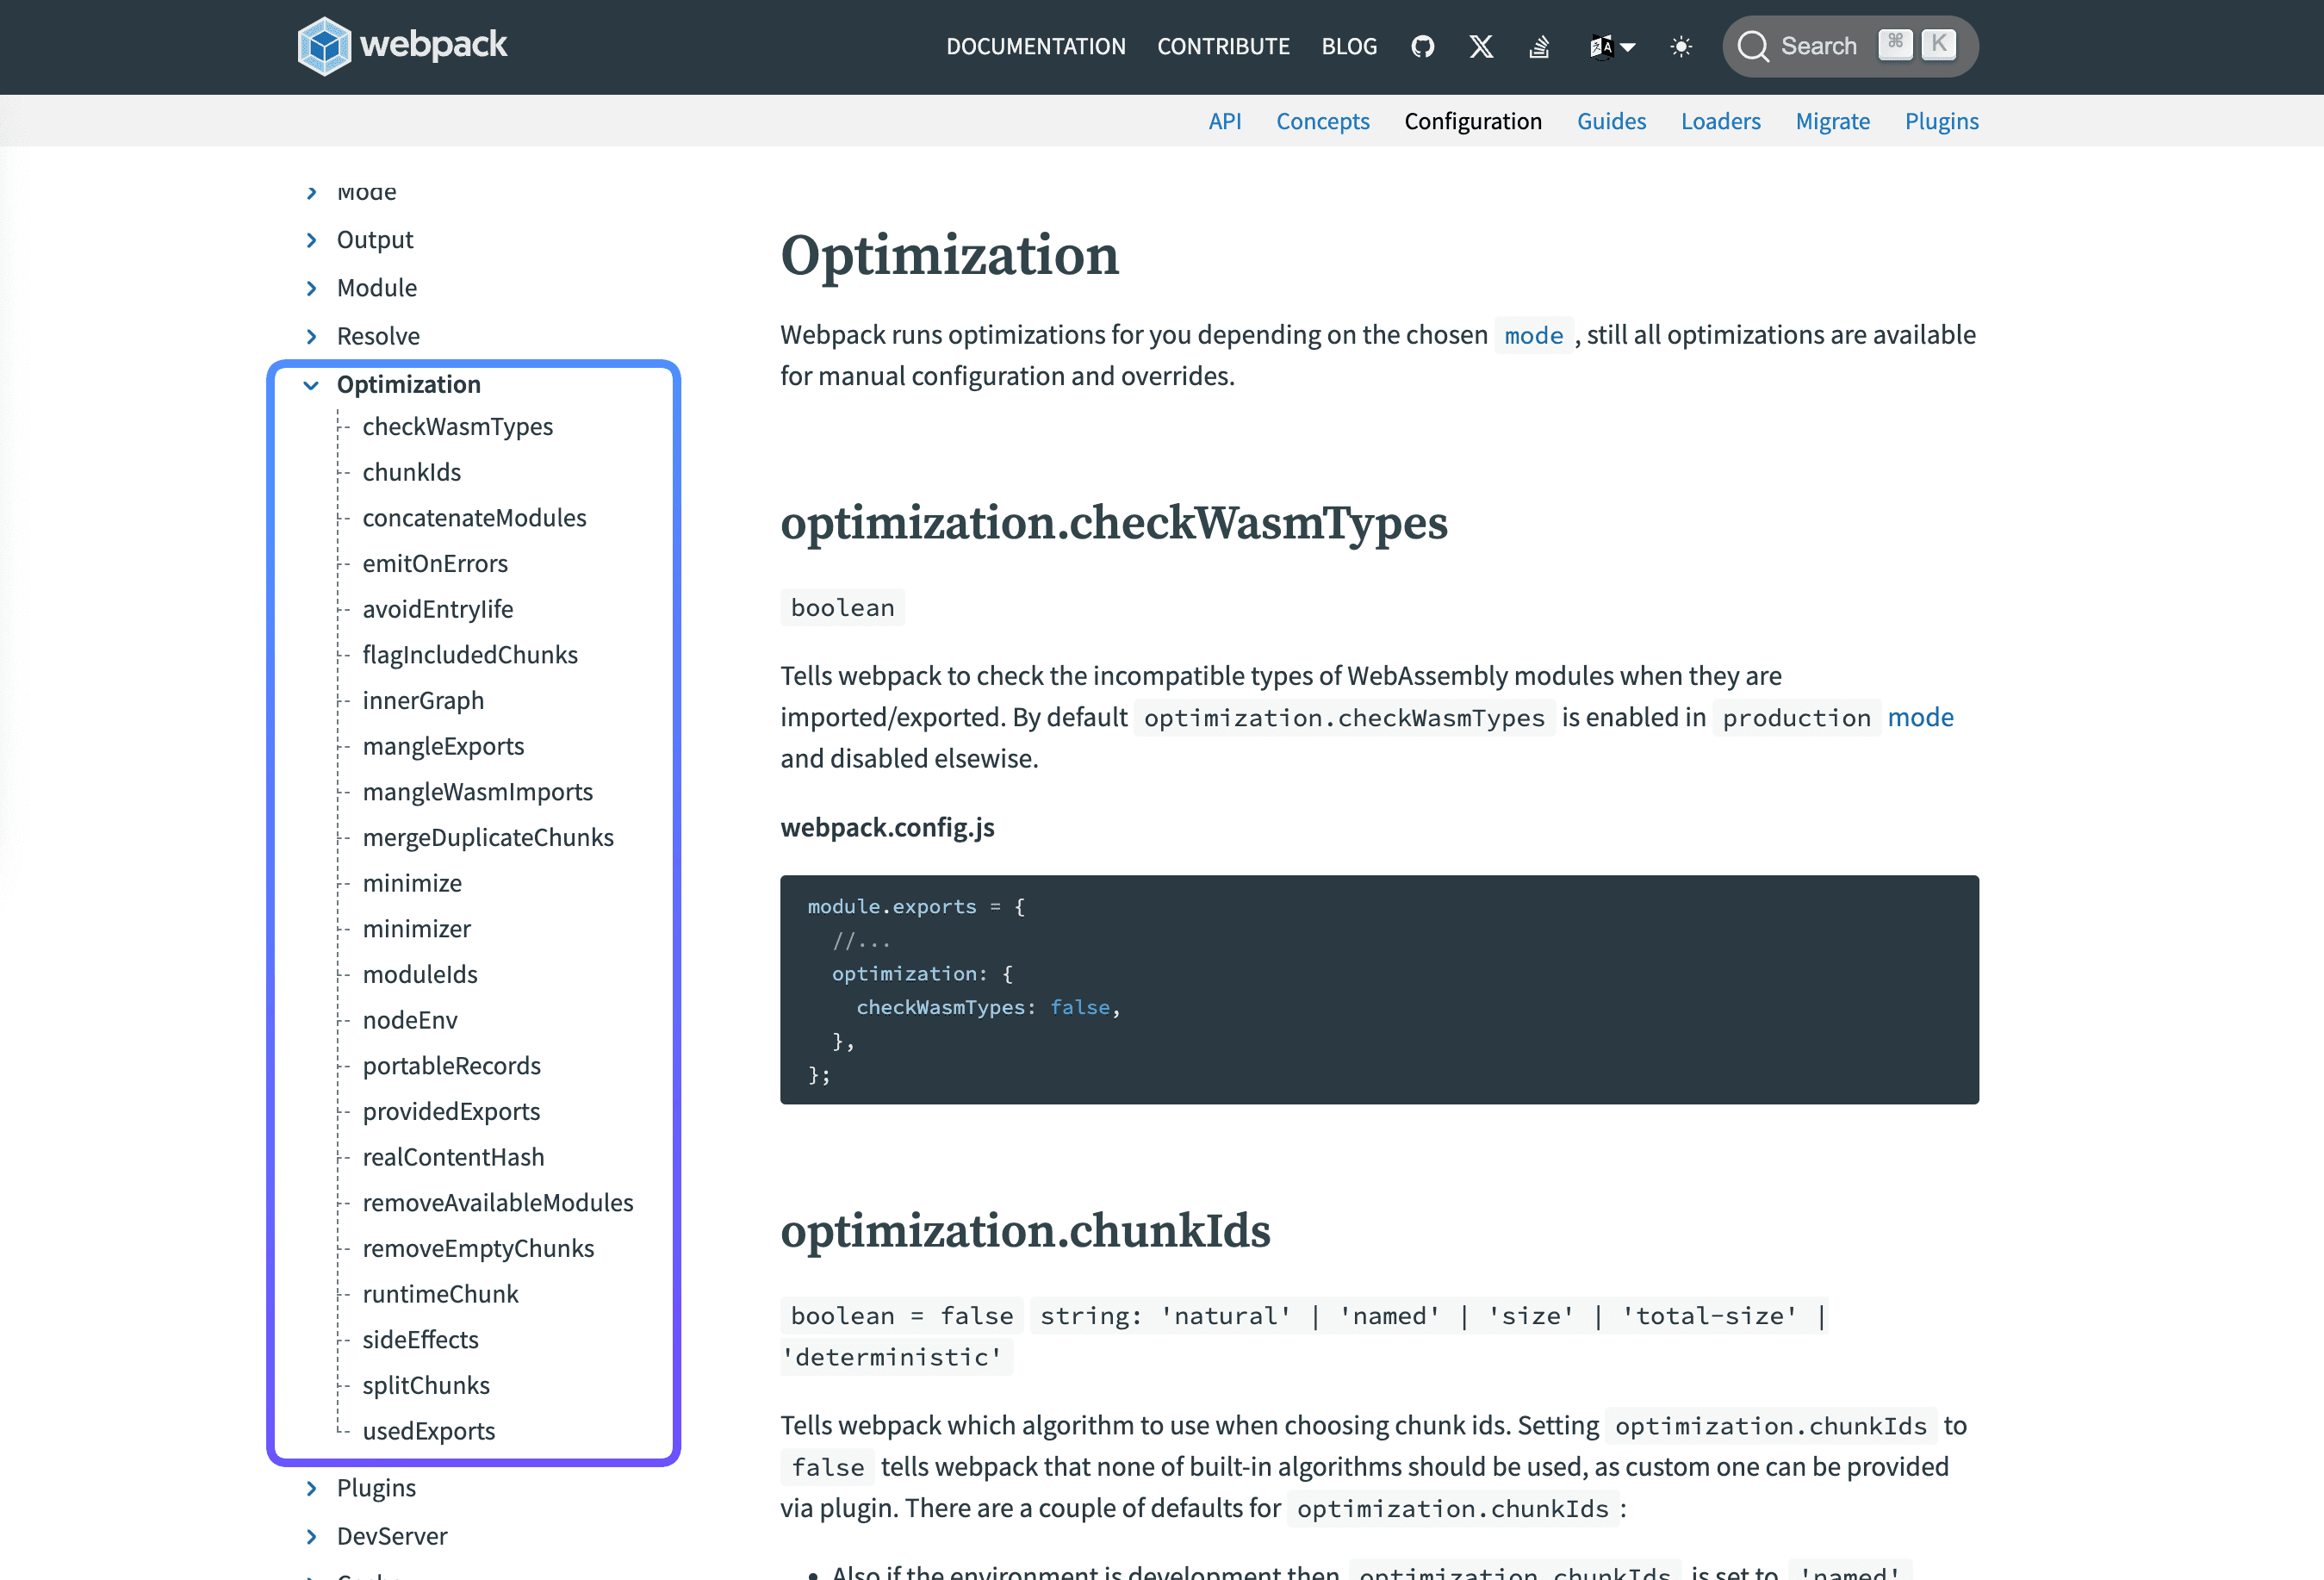Go to portableRecords in sidebar
This screenshot has width=2324, height=1580.
(451, 1066)
